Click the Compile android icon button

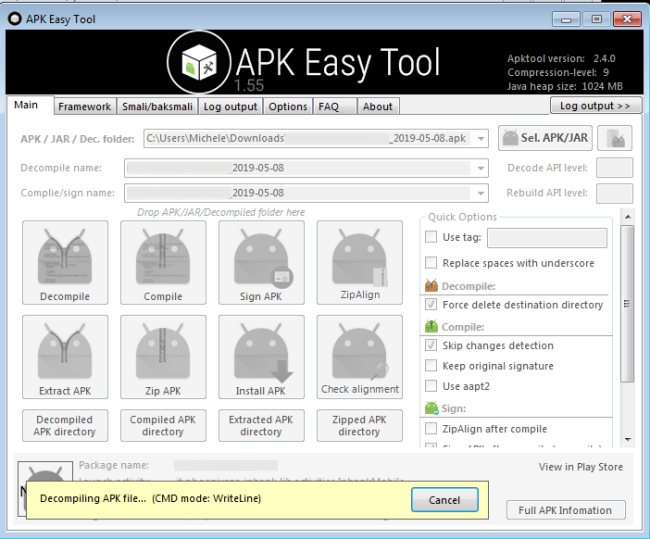pos(163,262)
